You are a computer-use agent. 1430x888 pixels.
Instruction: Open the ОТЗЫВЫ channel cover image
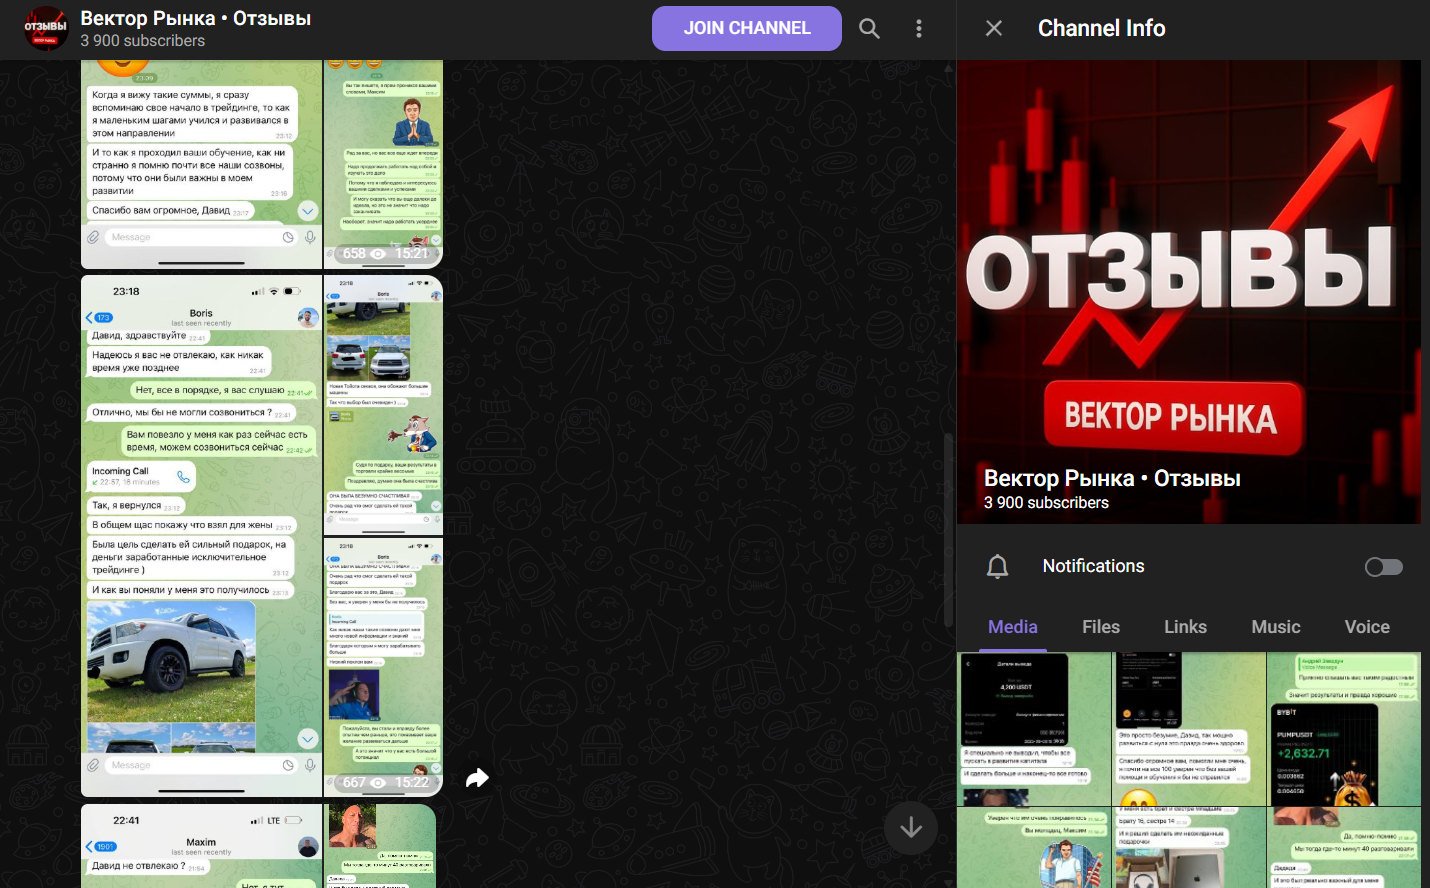click(x=1189, y=292)
